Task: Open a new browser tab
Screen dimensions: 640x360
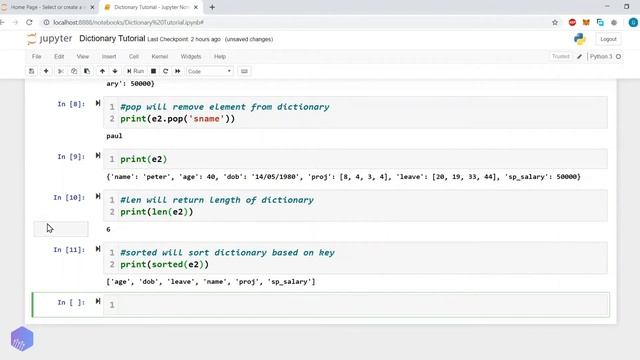Action: [x=212, y=7]
